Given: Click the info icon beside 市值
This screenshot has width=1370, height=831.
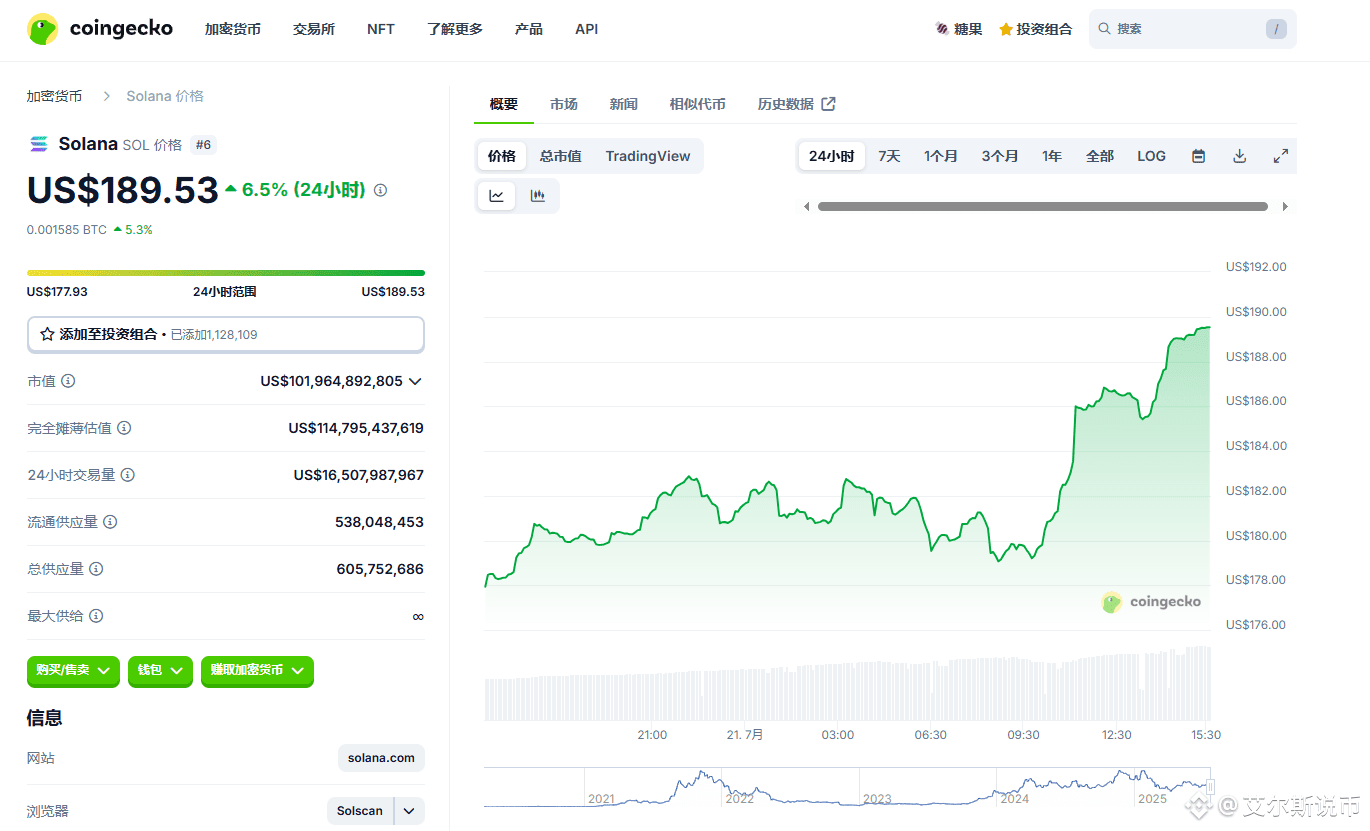Looking at the screenshot, I should click(x=68, y=381).
